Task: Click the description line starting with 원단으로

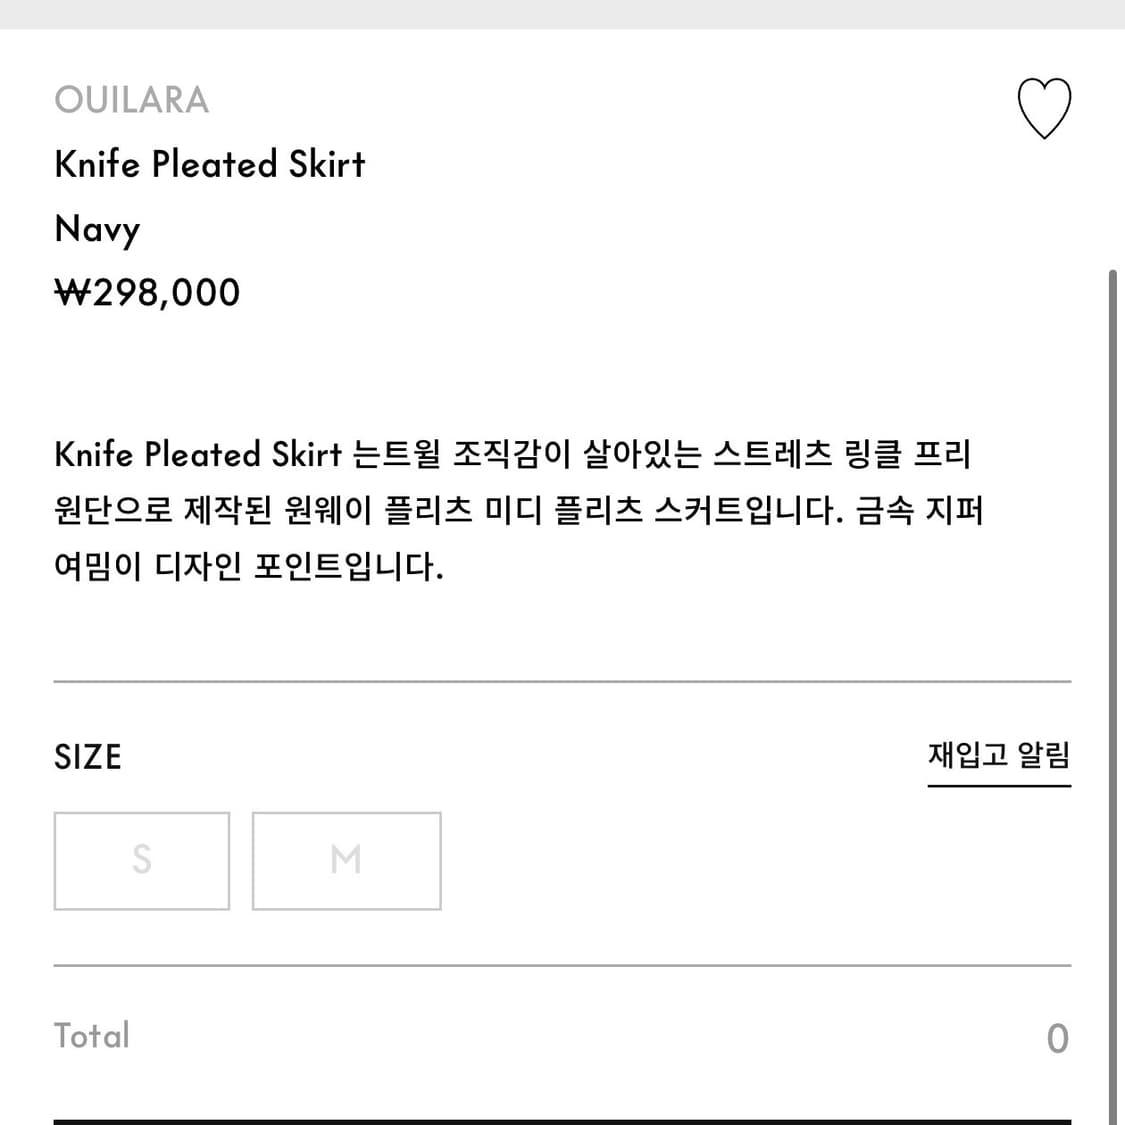Action: 518,510
